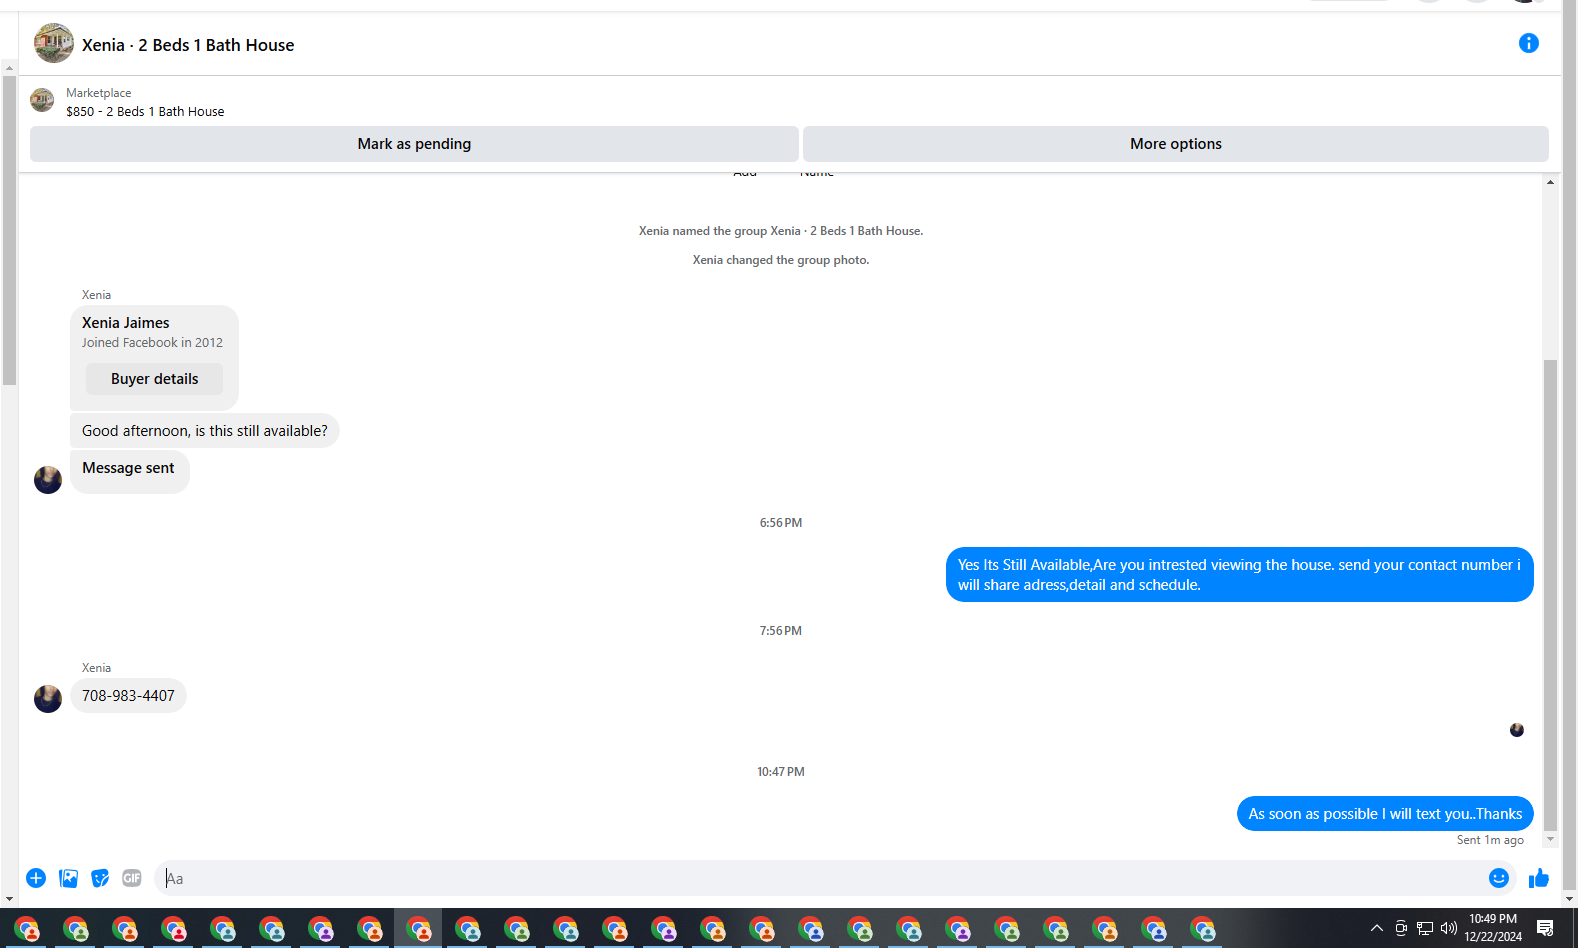This screenshot has height=948, width=1578.
Task: Click the left page scrollbar down arrow
Action: point(9,899)
